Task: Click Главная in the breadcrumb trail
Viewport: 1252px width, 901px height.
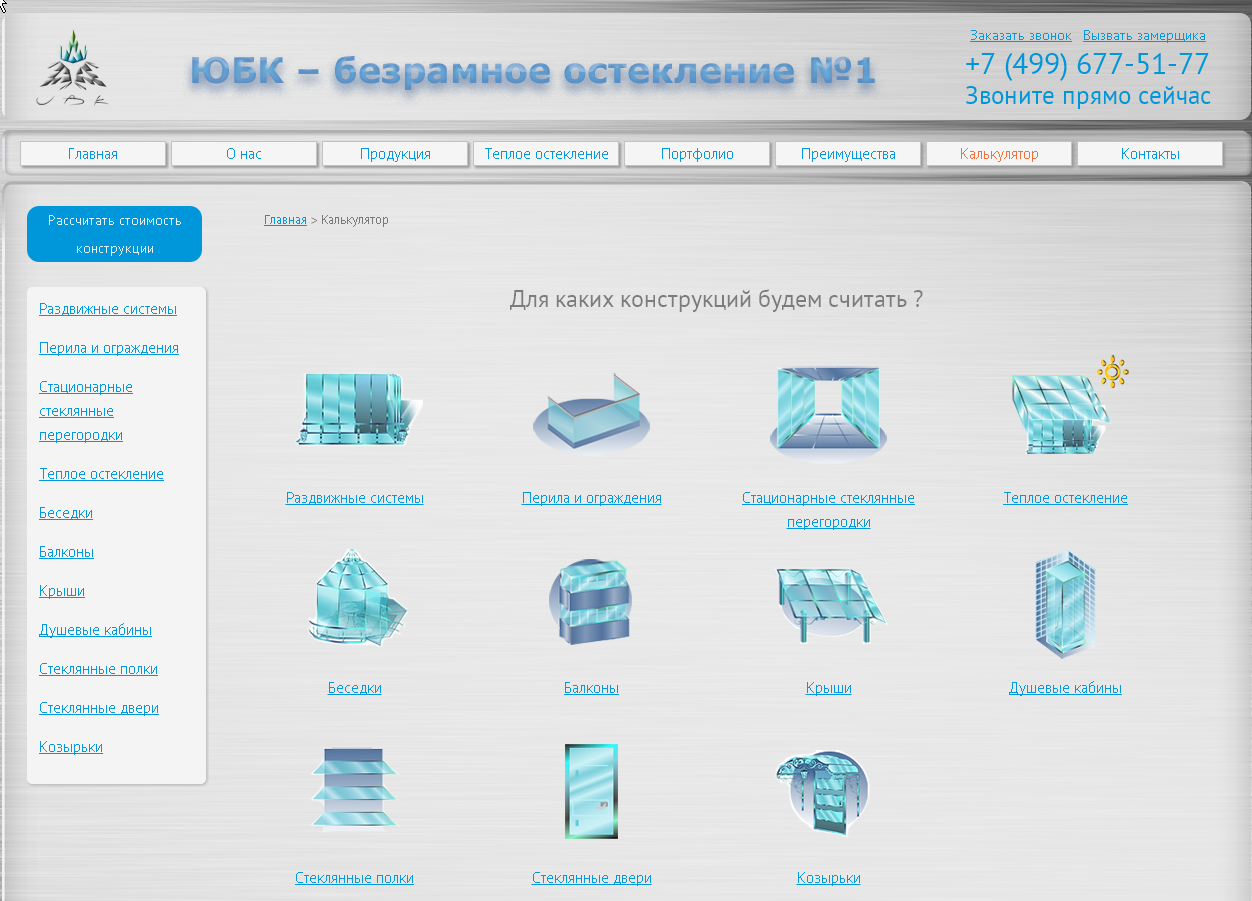Action: [x=285, y=219]
